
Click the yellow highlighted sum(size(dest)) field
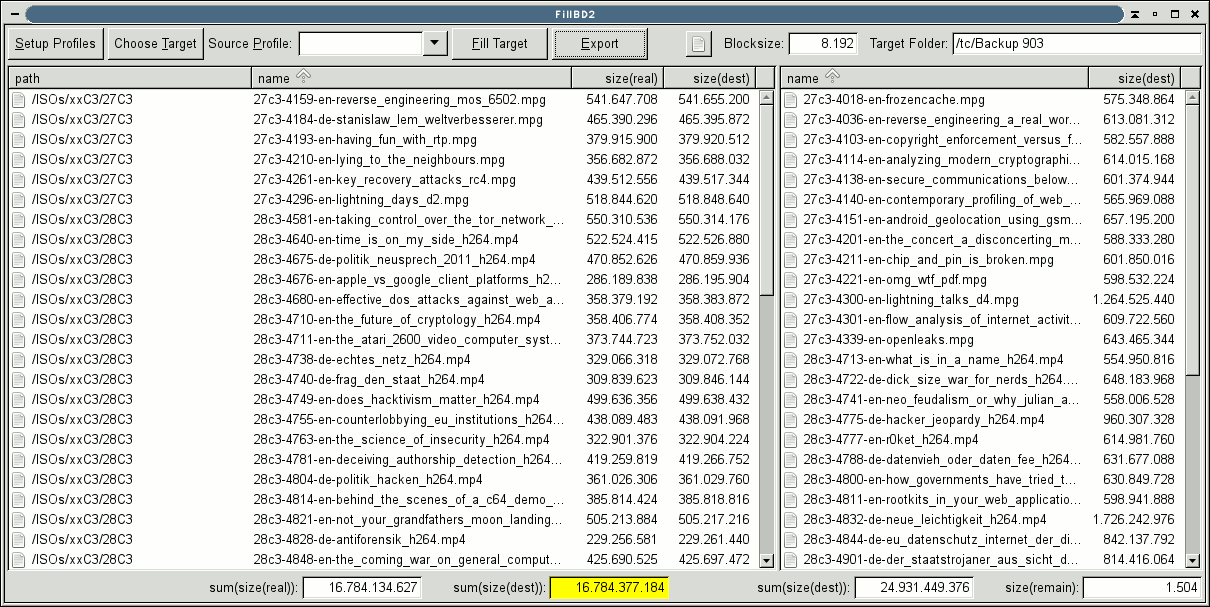point(609,588)
